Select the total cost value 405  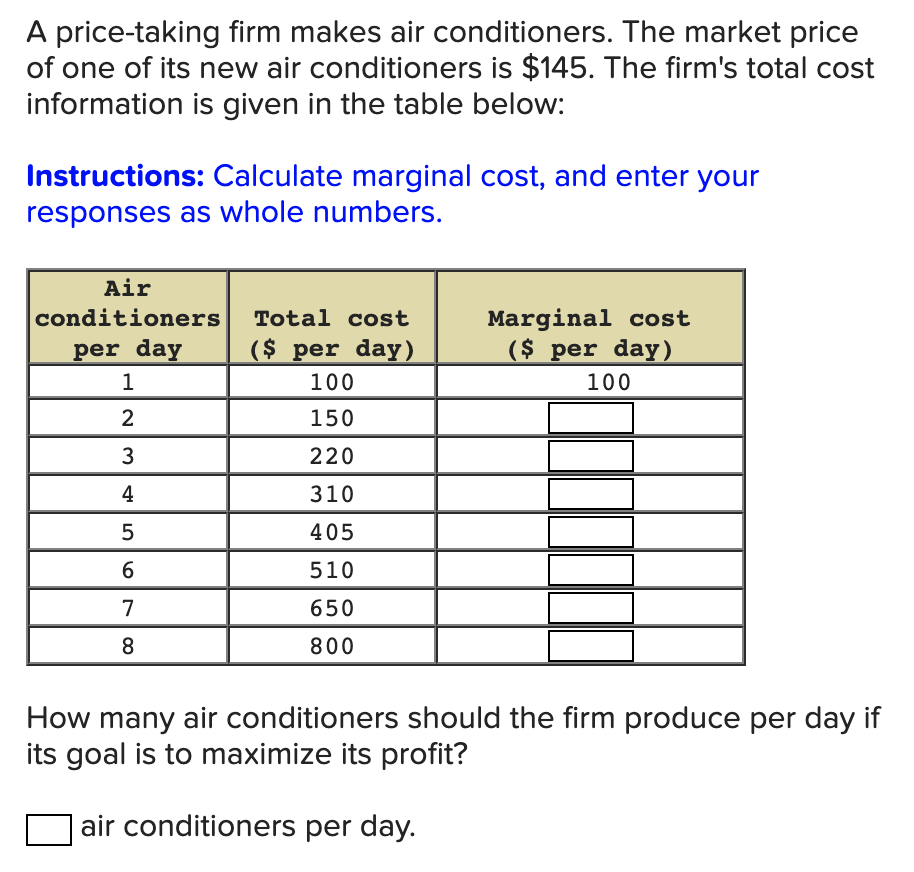(x=331, y=531)
